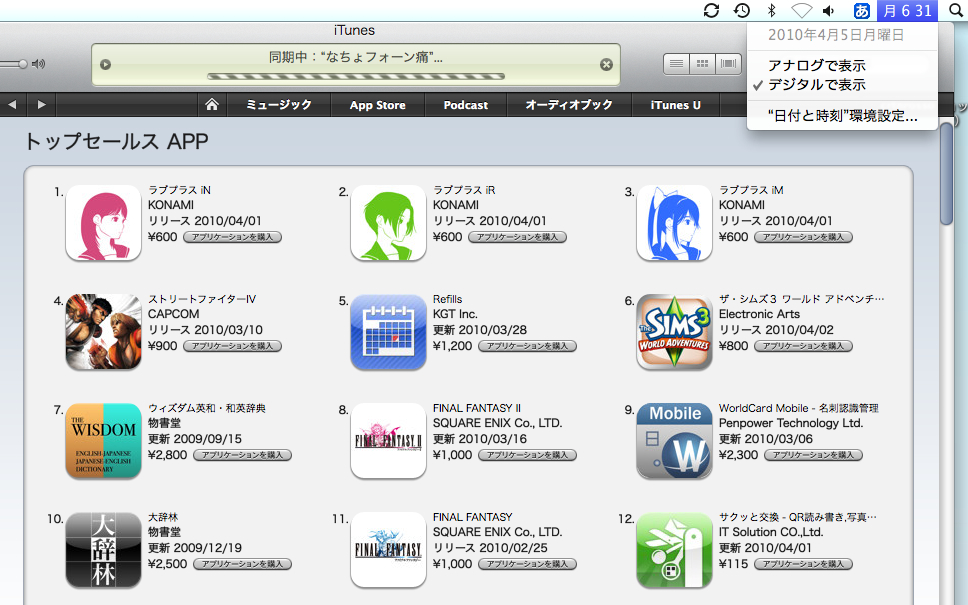Buy ラブプラス iN for ¥600
This screenshot has height=605, width=968.
[x=232, y=237]
